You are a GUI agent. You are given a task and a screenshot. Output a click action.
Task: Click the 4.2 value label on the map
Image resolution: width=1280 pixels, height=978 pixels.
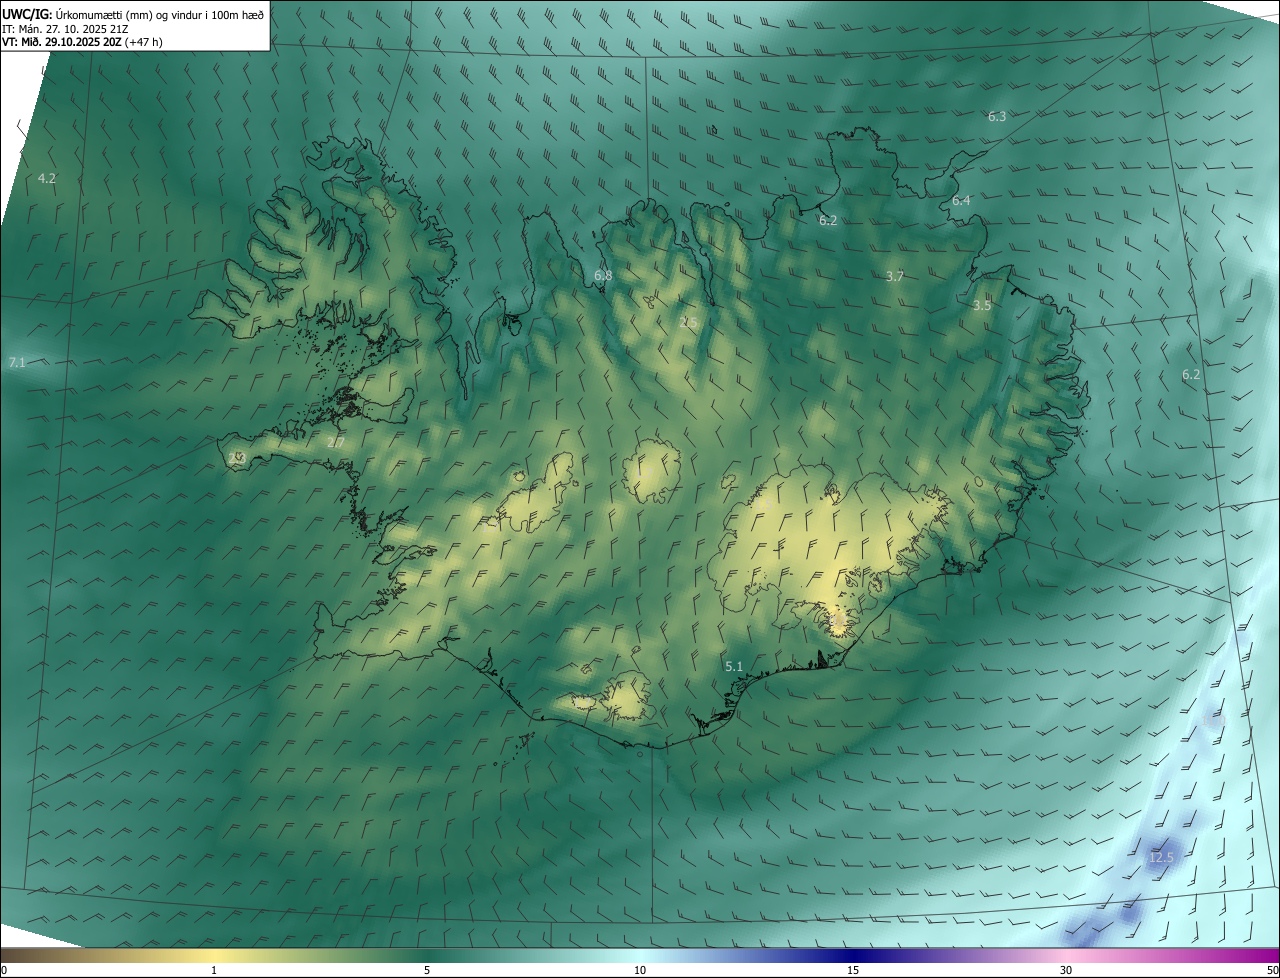tap(47, 178)
